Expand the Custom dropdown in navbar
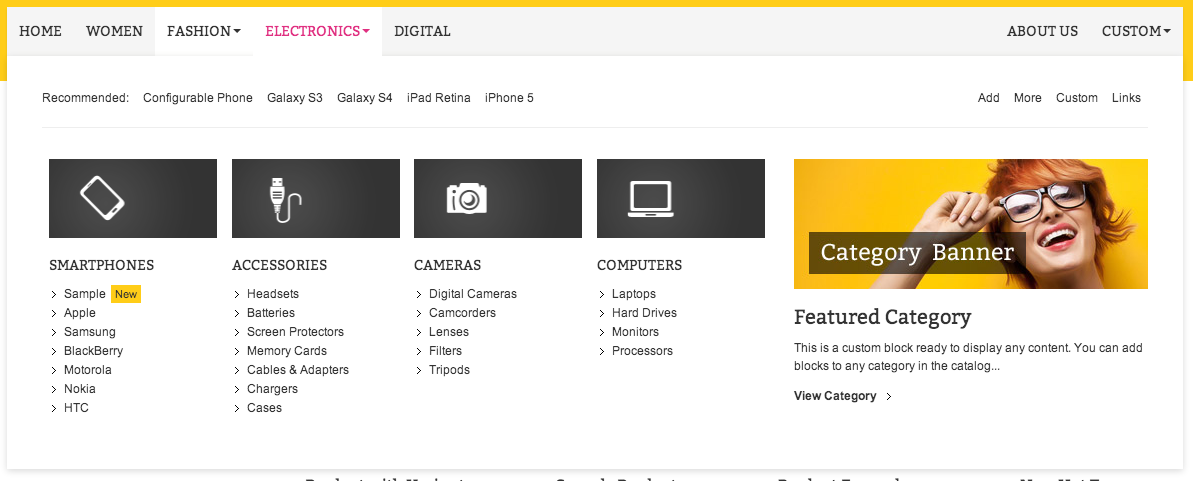 1136,31
